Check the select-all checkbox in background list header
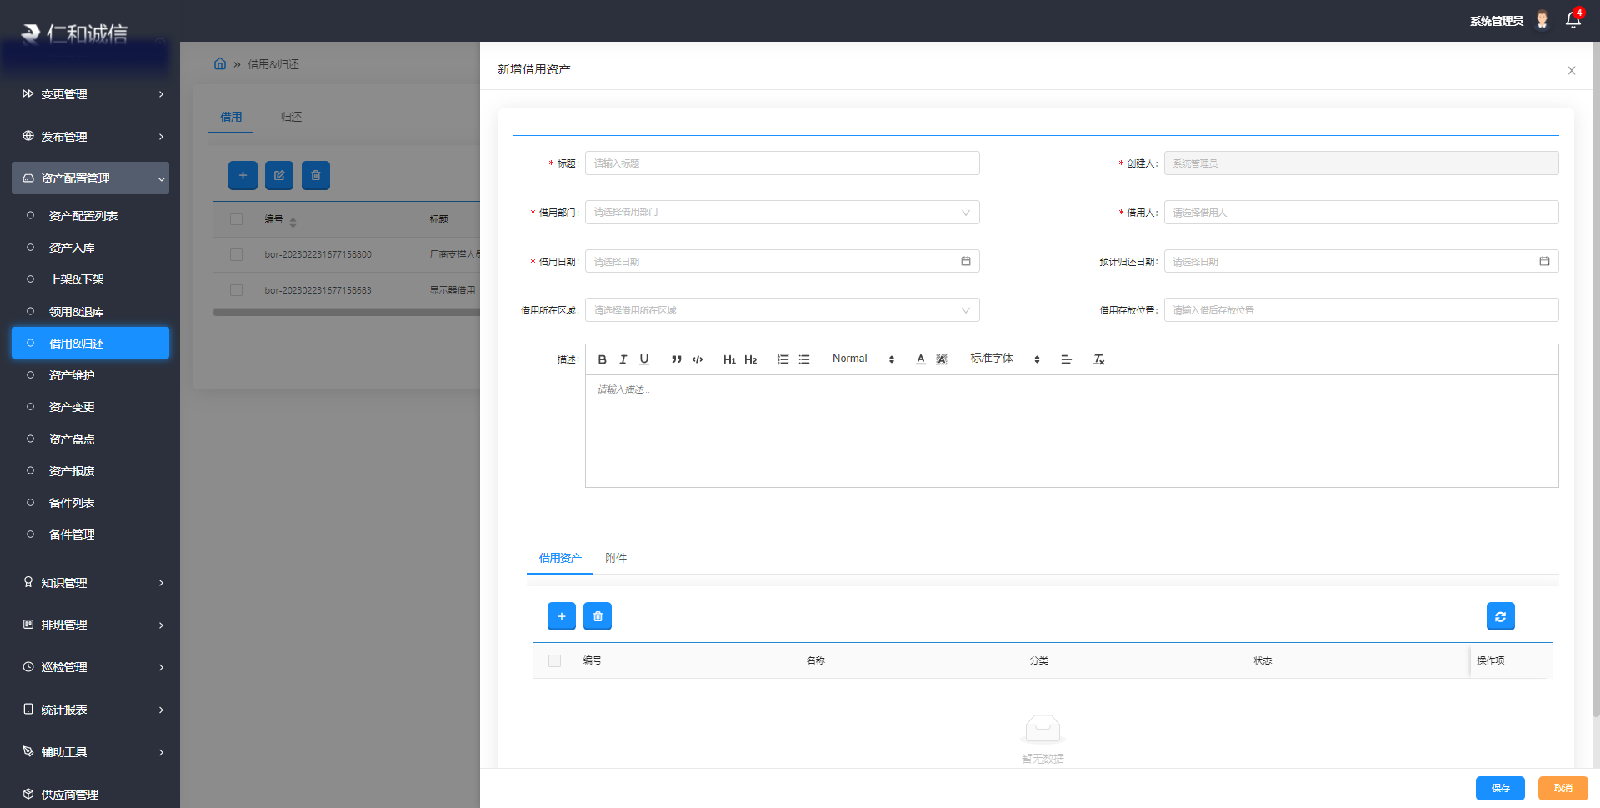 tap(236, 219)
